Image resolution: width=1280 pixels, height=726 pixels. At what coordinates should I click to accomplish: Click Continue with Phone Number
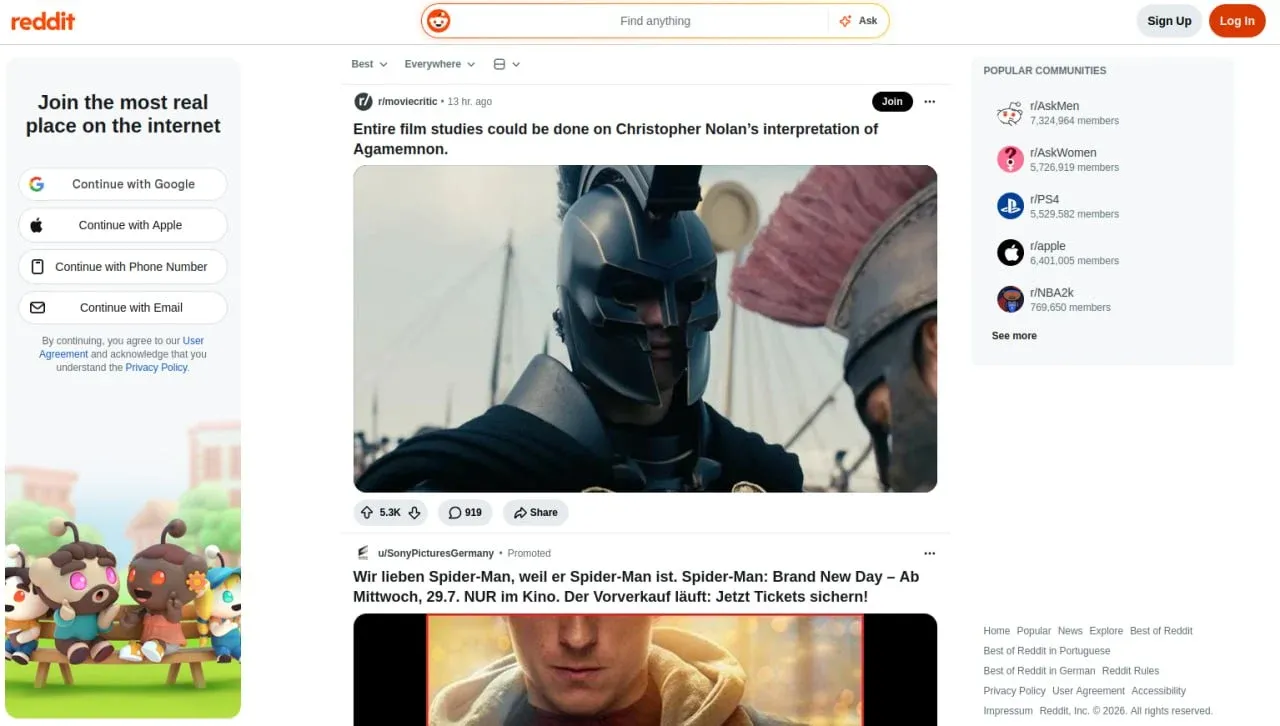tap(123, 267)
